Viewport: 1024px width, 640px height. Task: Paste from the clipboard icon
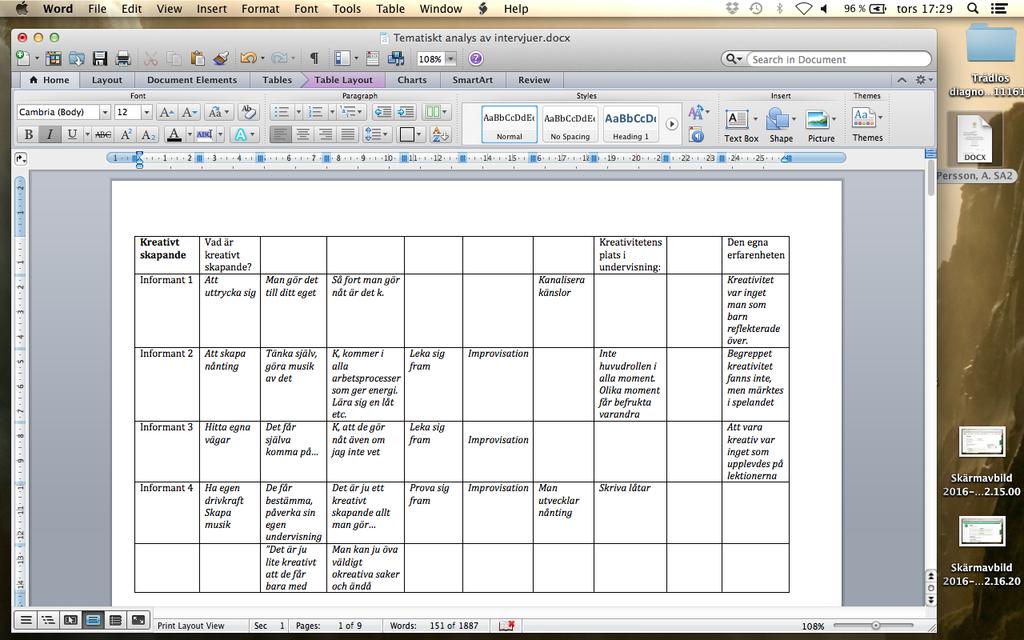[197, 59]
